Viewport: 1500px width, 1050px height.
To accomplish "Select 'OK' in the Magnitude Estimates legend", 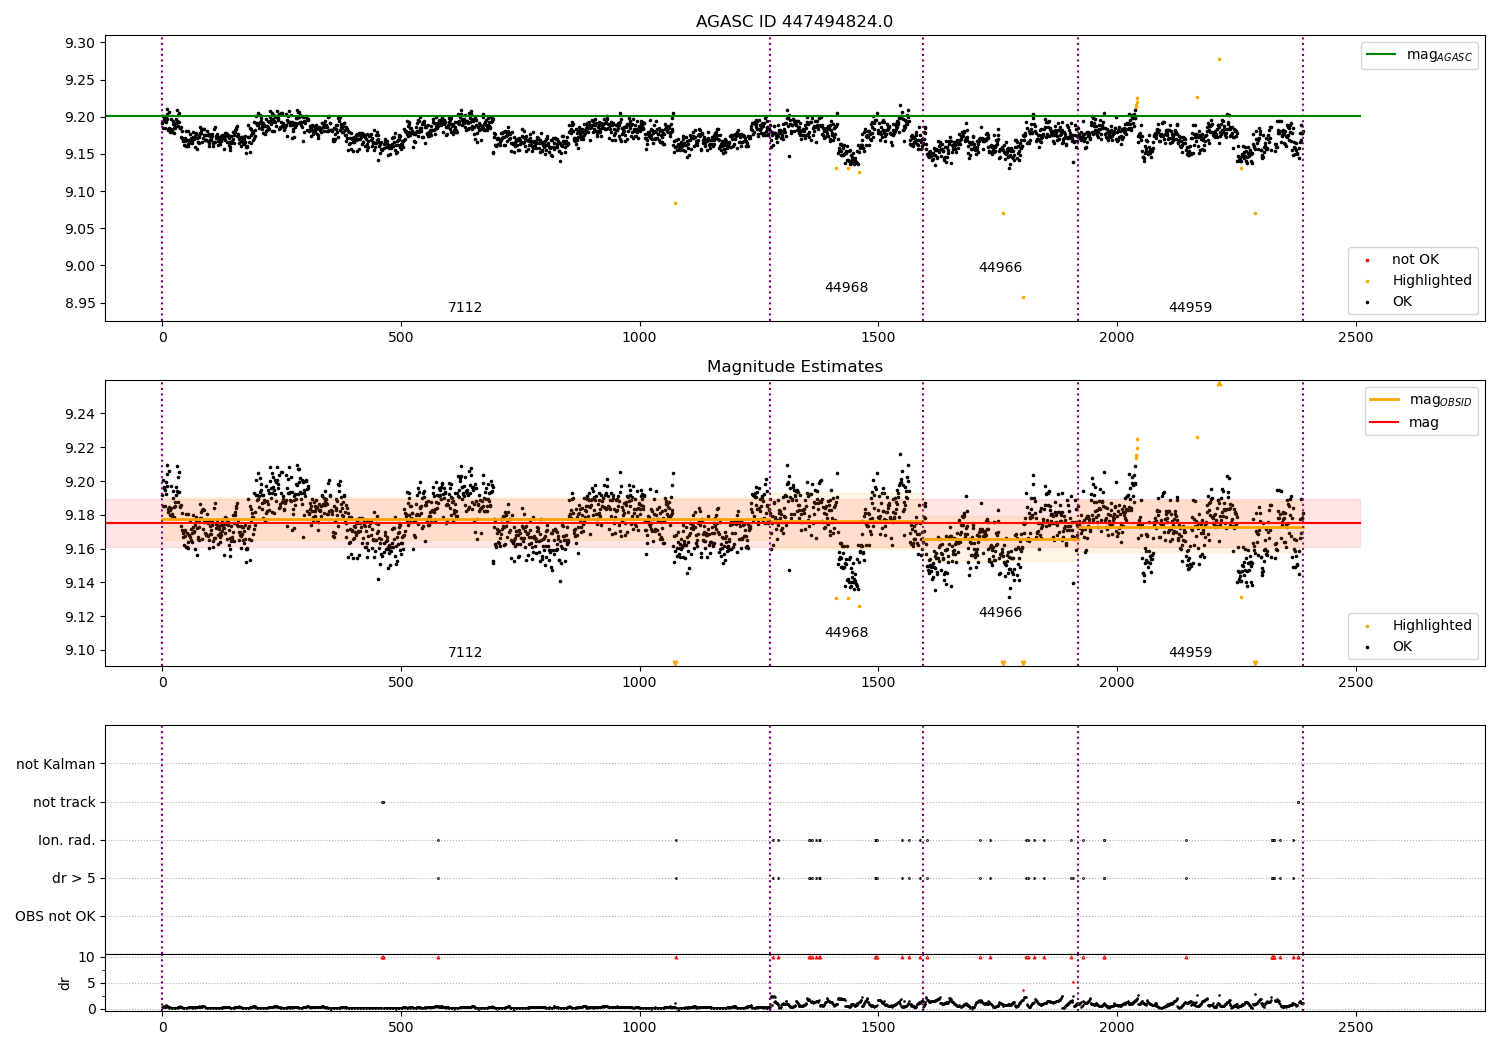I will pos(1402,647).
